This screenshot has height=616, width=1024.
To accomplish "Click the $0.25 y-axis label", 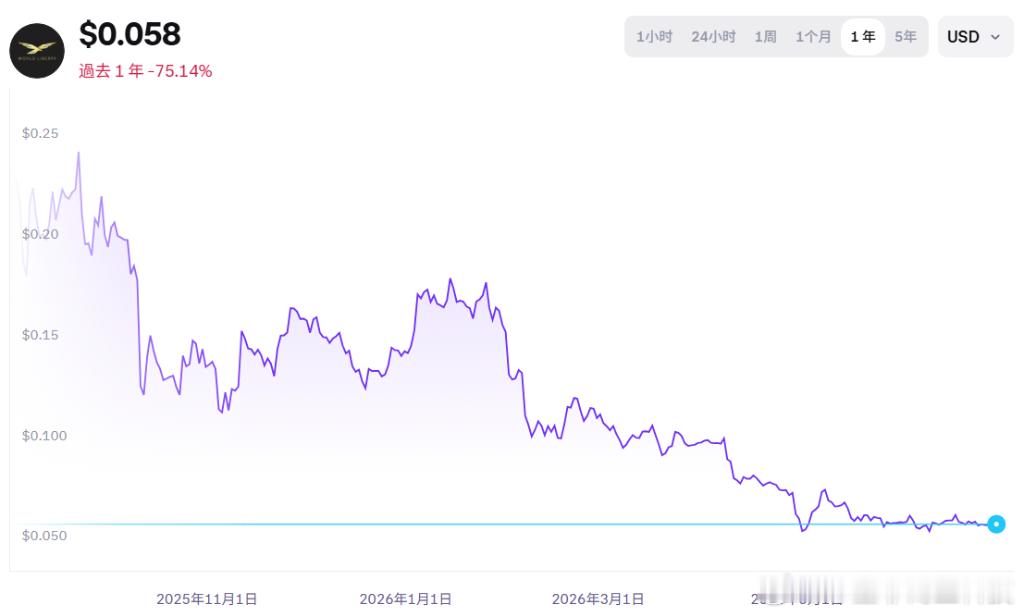I will point(40,133).
